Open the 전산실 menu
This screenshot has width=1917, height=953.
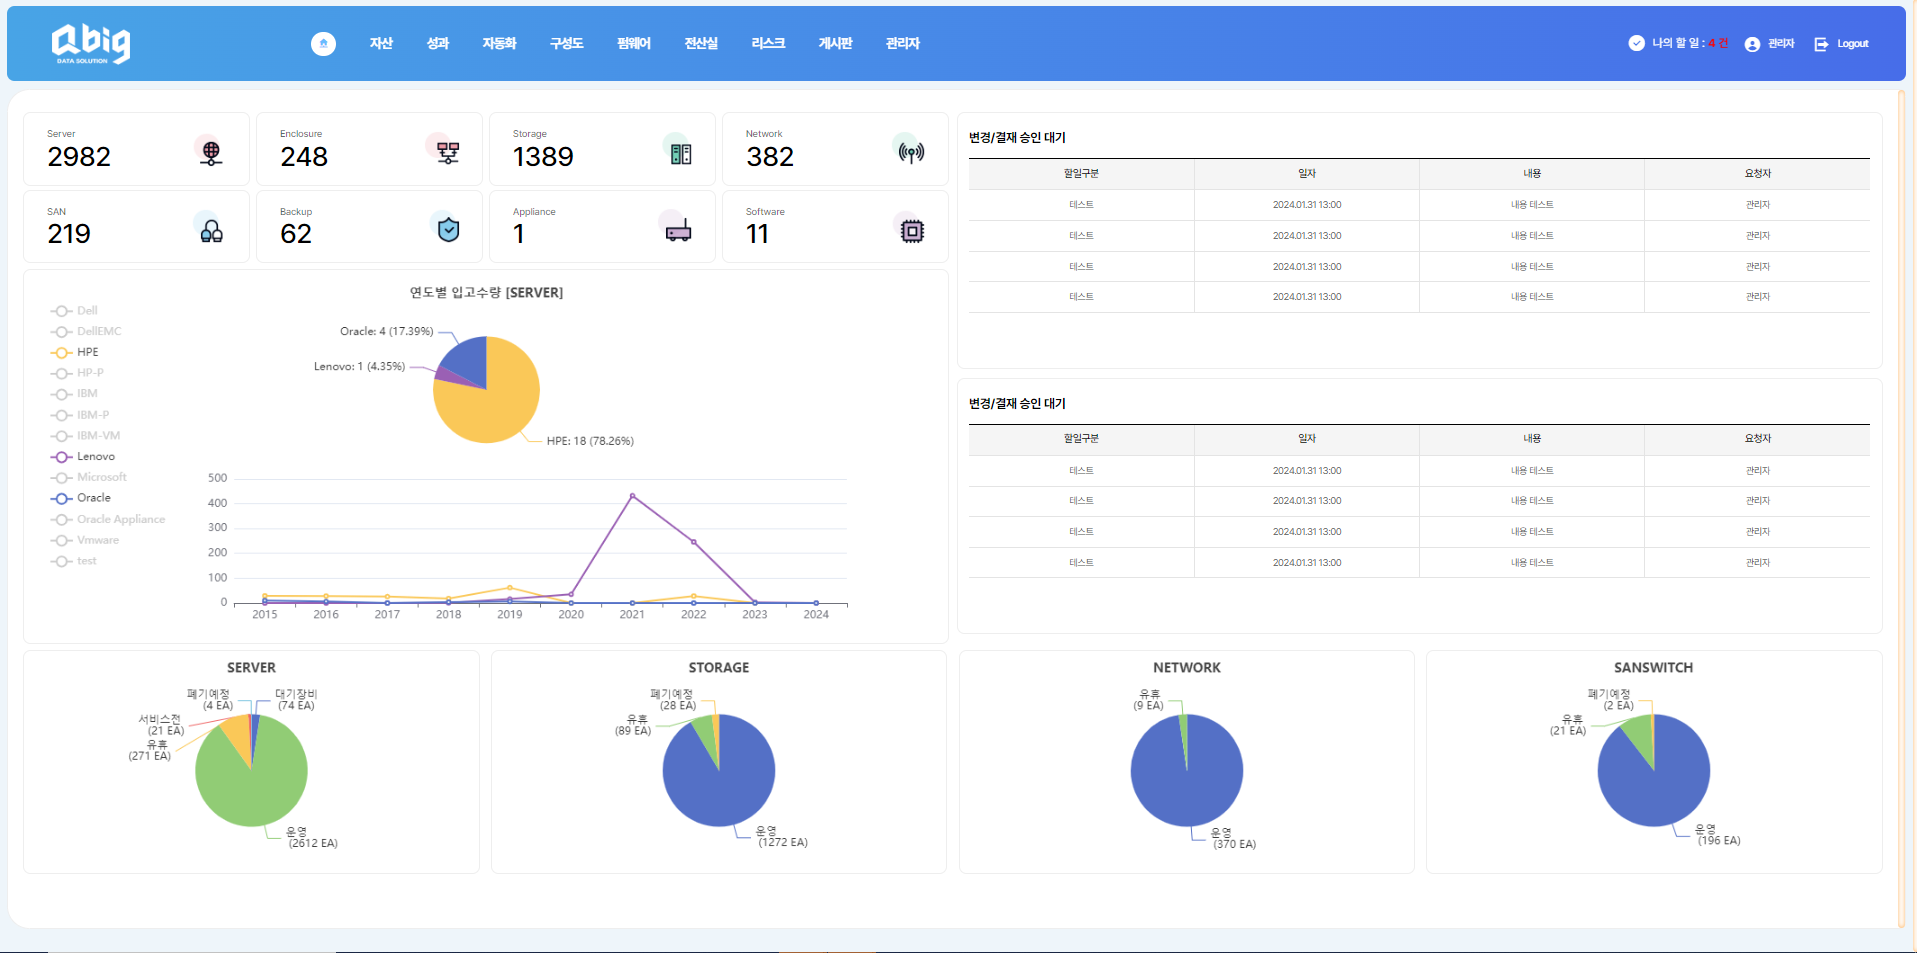pyautogui.click(x=701, y=43)
